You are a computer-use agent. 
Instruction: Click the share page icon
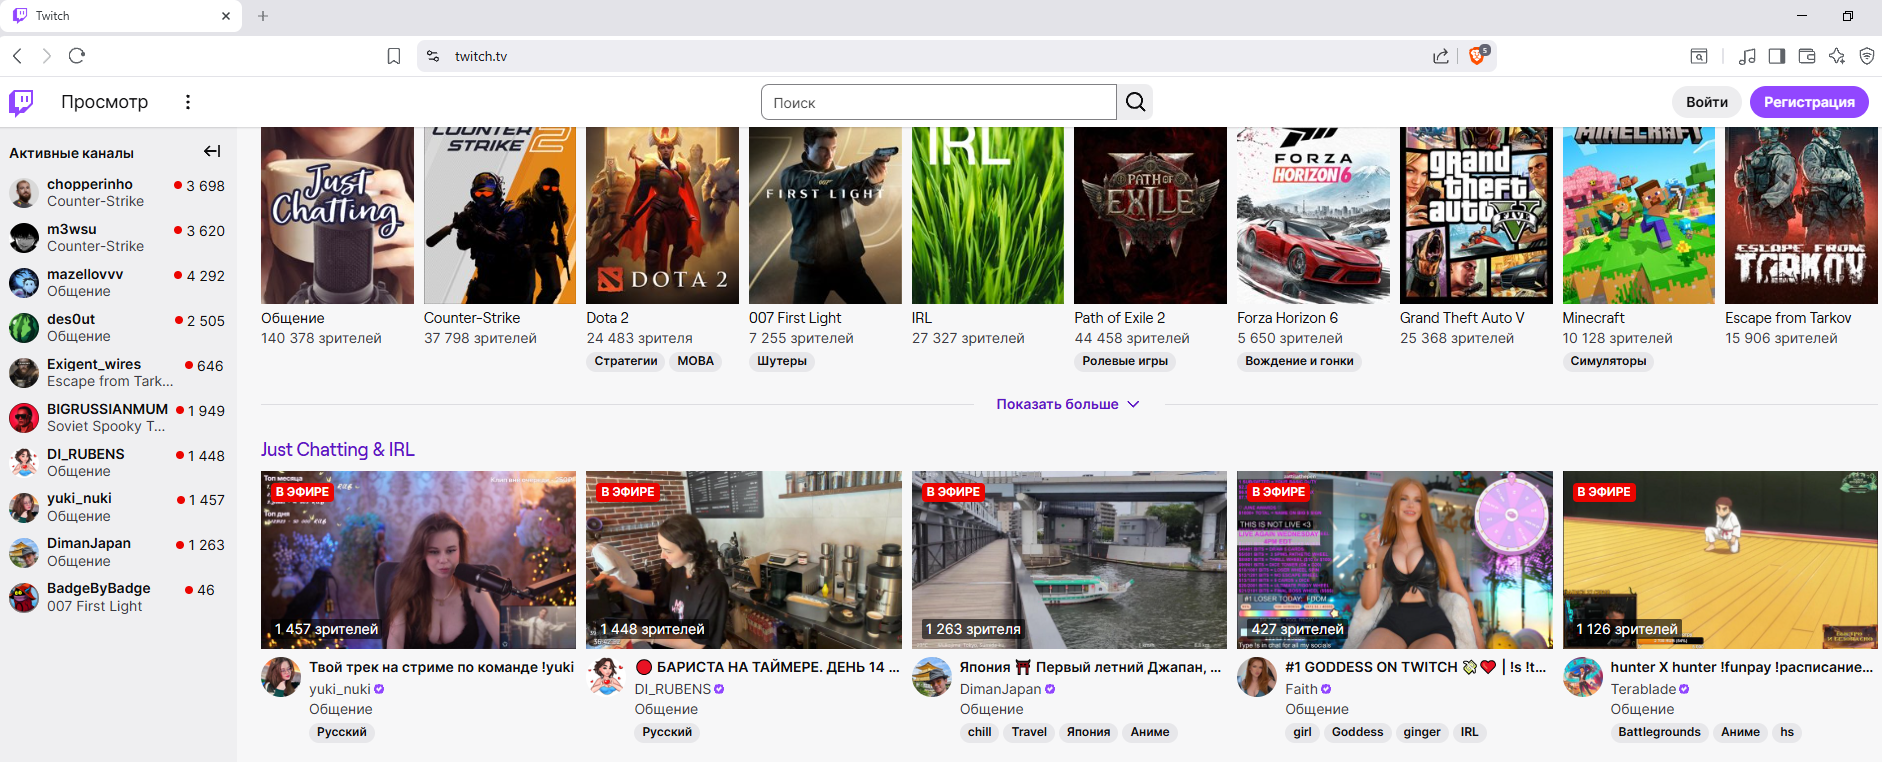1441,56
